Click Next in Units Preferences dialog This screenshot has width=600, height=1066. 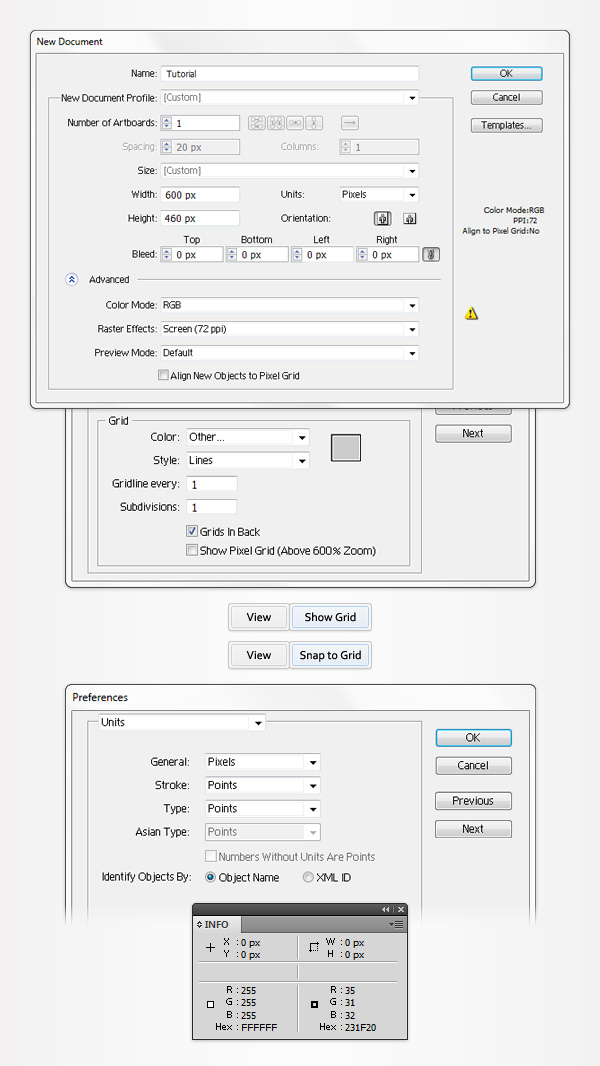(473, 829)
